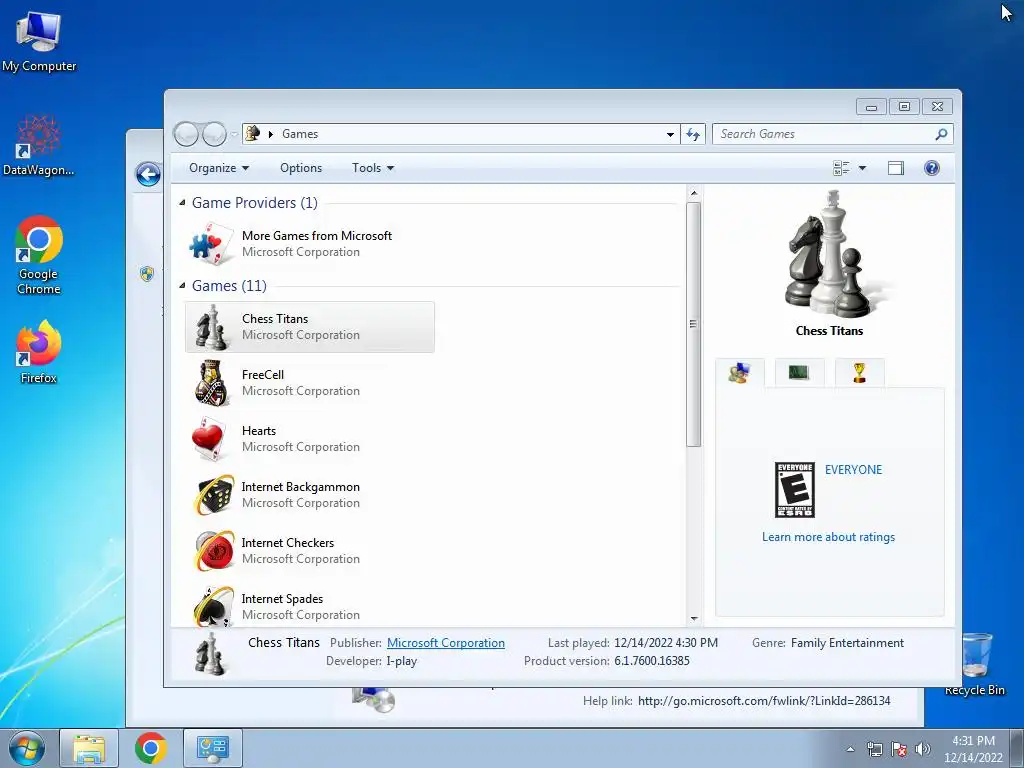Open the Firefox desktop shortcut
1024x768 pixels.
click(x=39, y=352)
